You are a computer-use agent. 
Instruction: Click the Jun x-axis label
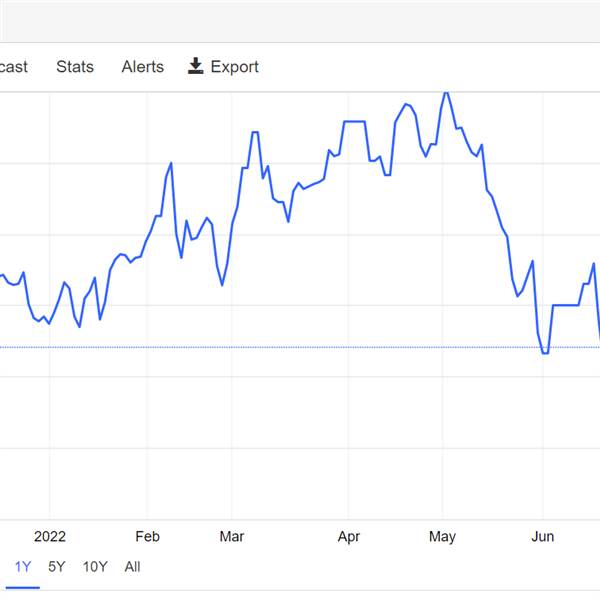pyautogui.click(x=543, y=536)
